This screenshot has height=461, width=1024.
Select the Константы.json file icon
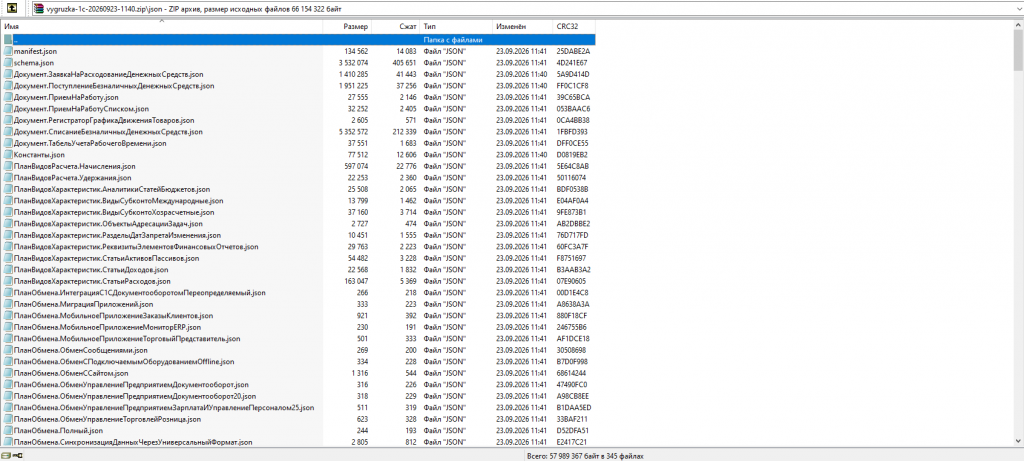[x=8, y=155]
